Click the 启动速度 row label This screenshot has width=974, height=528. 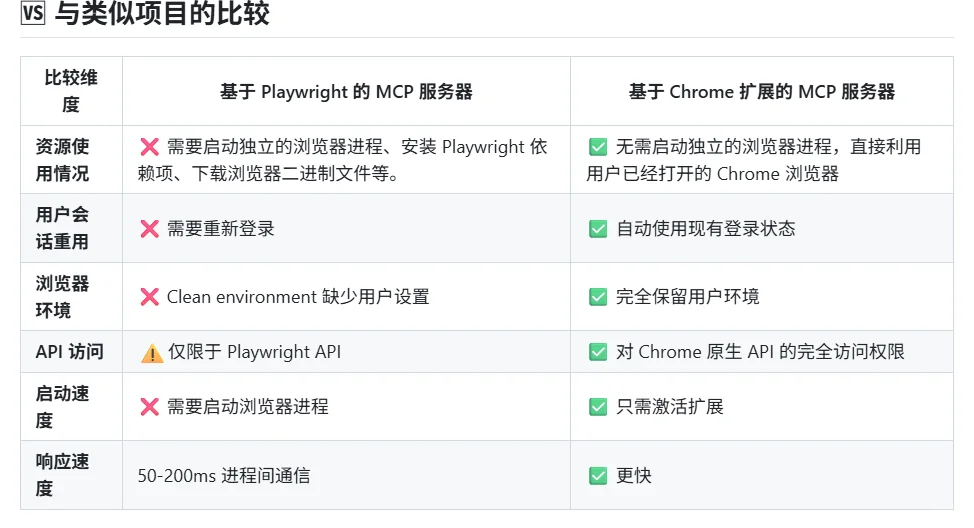coord(62,407)
